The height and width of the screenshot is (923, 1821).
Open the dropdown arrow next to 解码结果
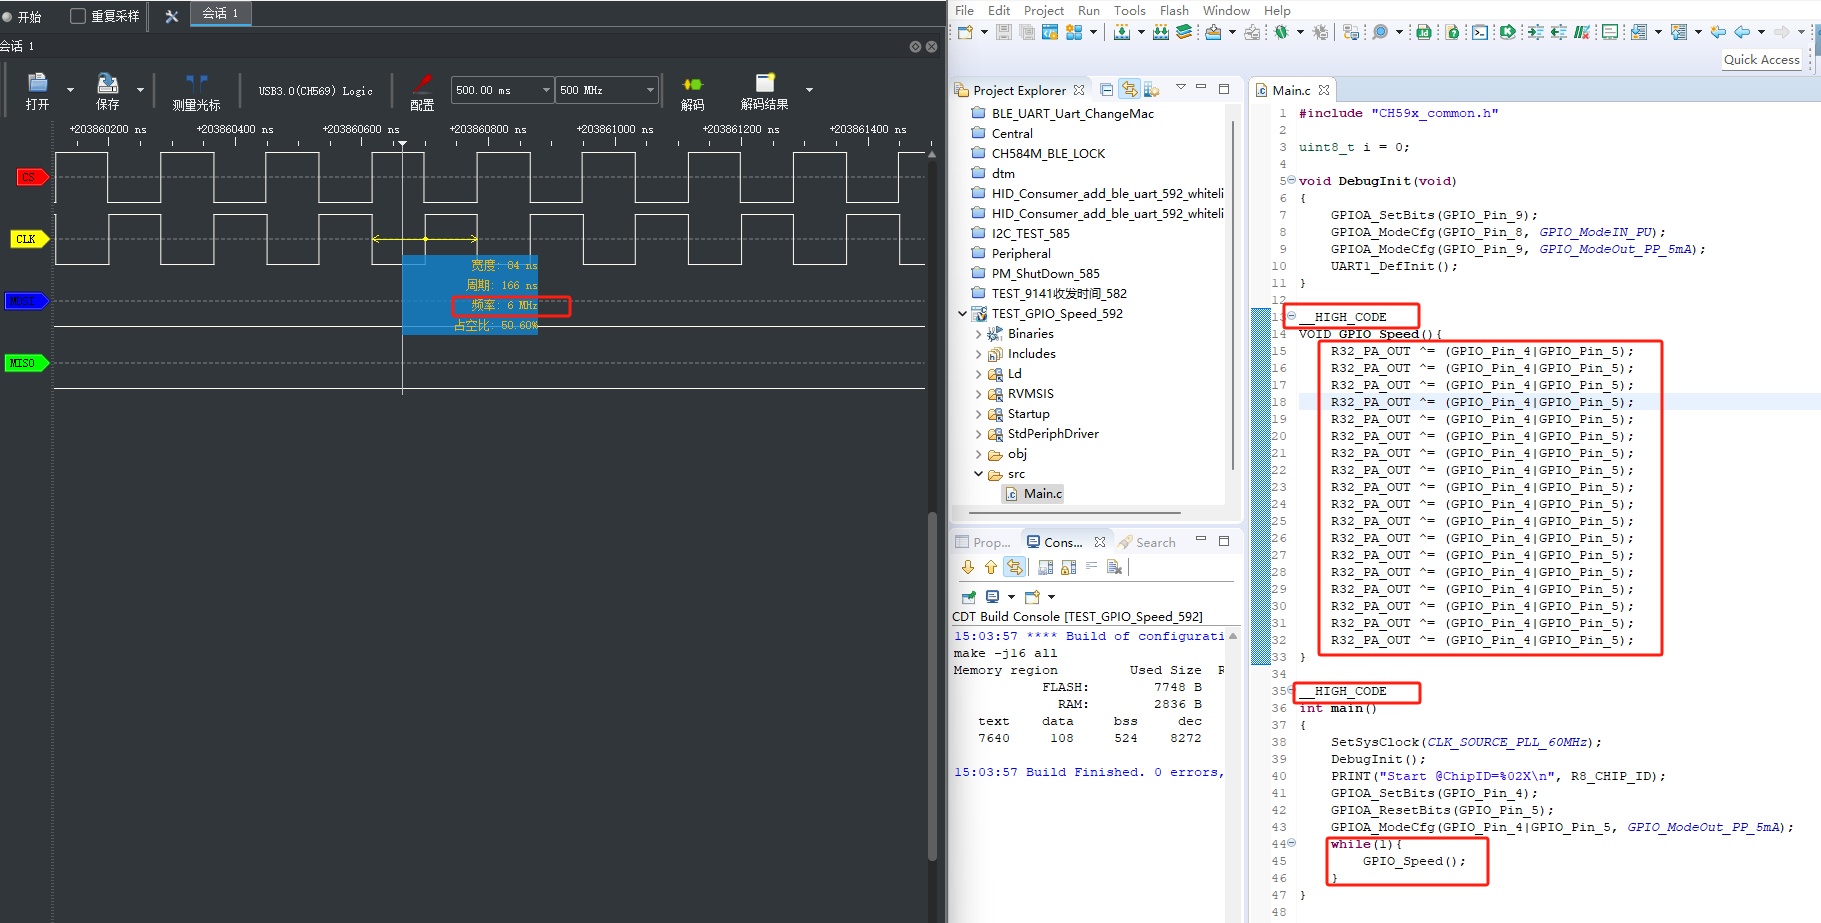pyautogui.click(x=809, y=90)
